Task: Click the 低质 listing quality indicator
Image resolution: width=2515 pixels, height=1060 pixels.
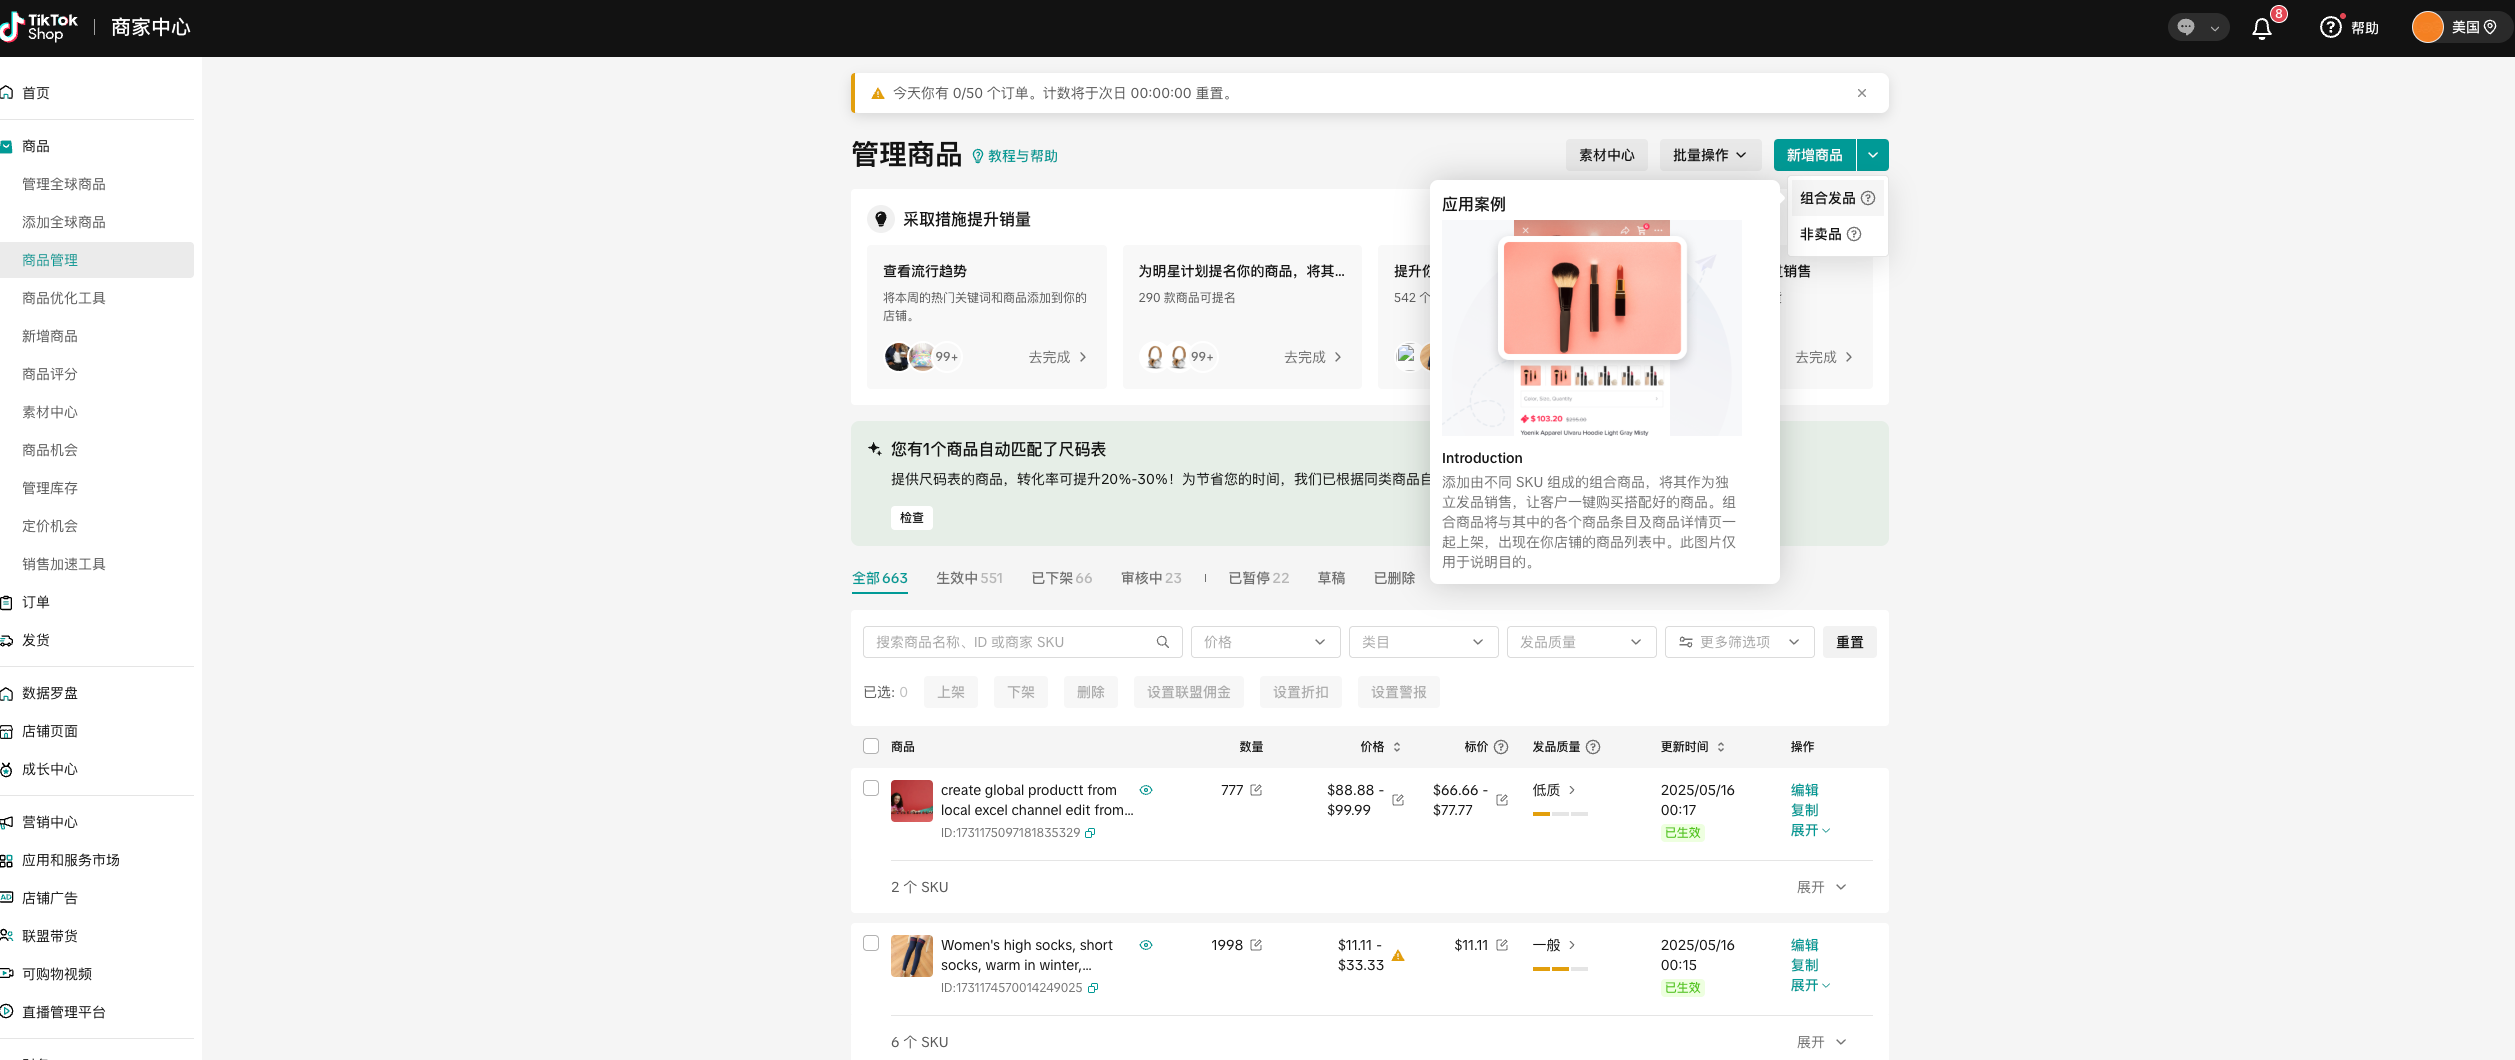Action: click(1554, 790)
